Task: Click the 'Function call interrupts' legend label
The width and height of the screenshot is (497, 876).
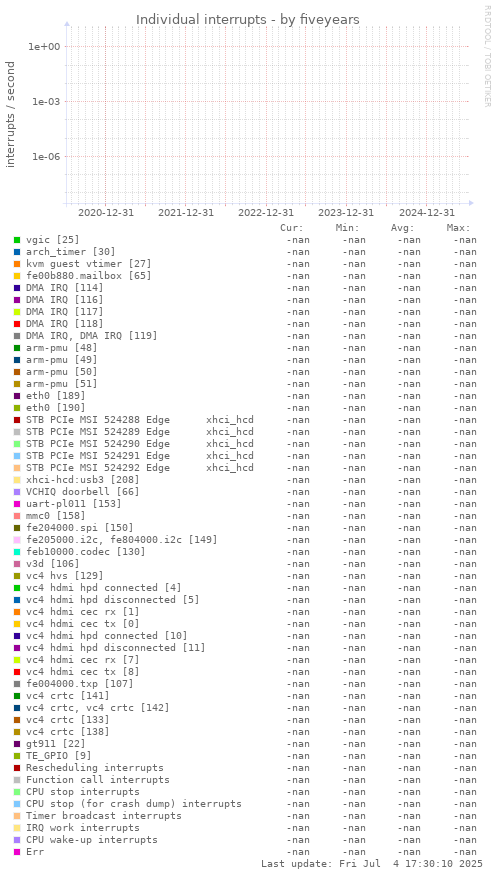Action: click(x=98, y=780)
